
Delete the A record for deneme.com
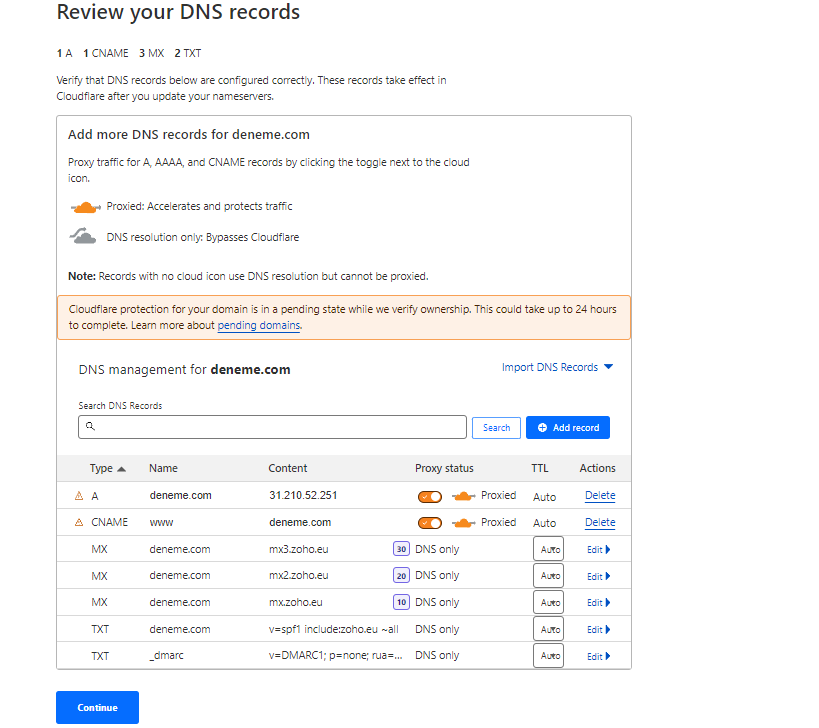click(x=600, y=496)
